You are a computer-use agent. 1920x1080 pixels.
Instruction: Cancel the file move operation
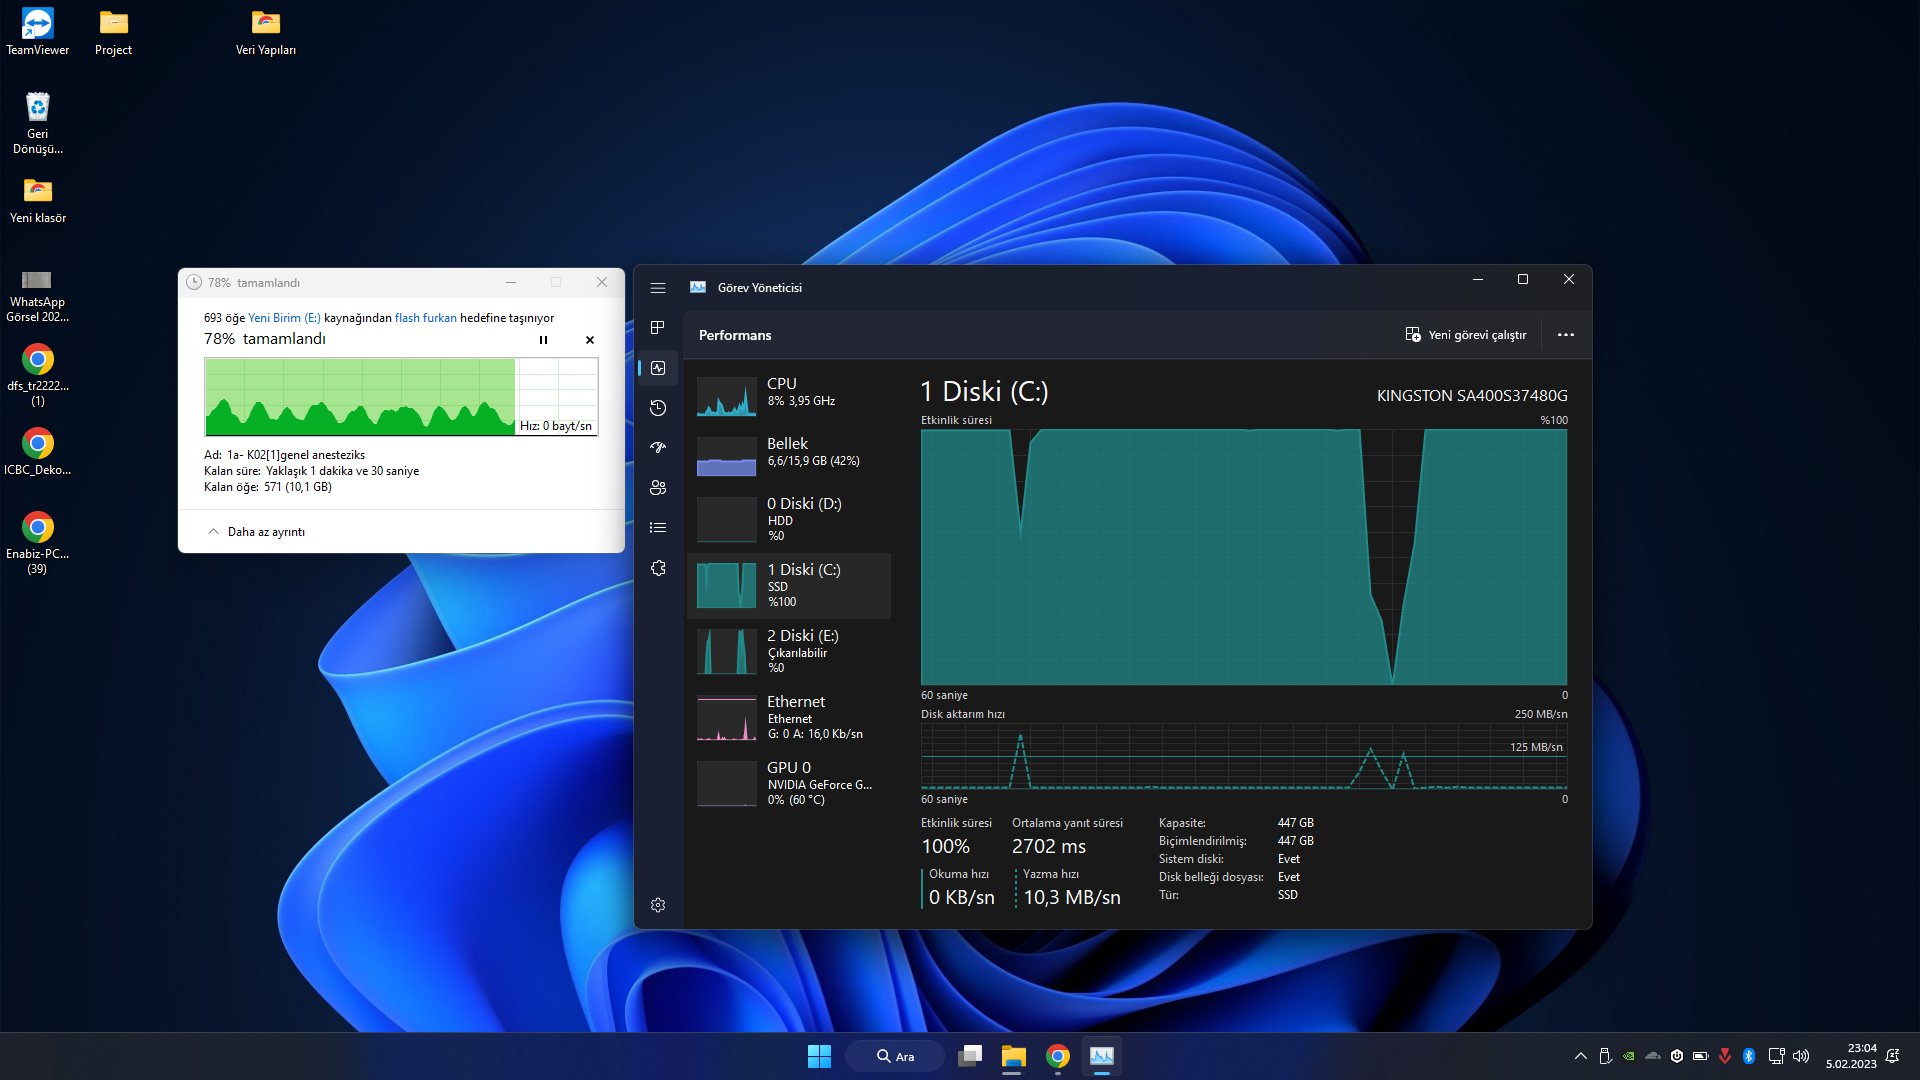(590, 340)
